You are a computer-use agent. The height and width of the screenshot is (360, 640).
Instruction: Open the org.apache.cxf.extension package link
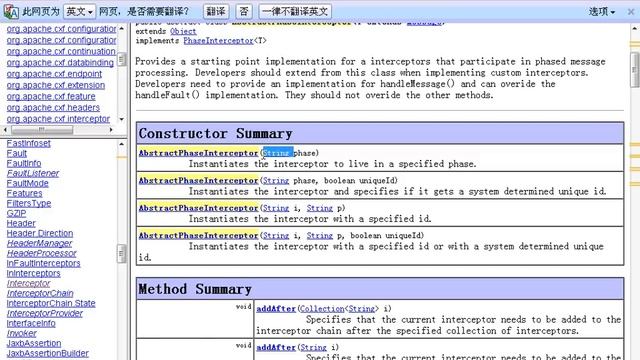point(56,85)
